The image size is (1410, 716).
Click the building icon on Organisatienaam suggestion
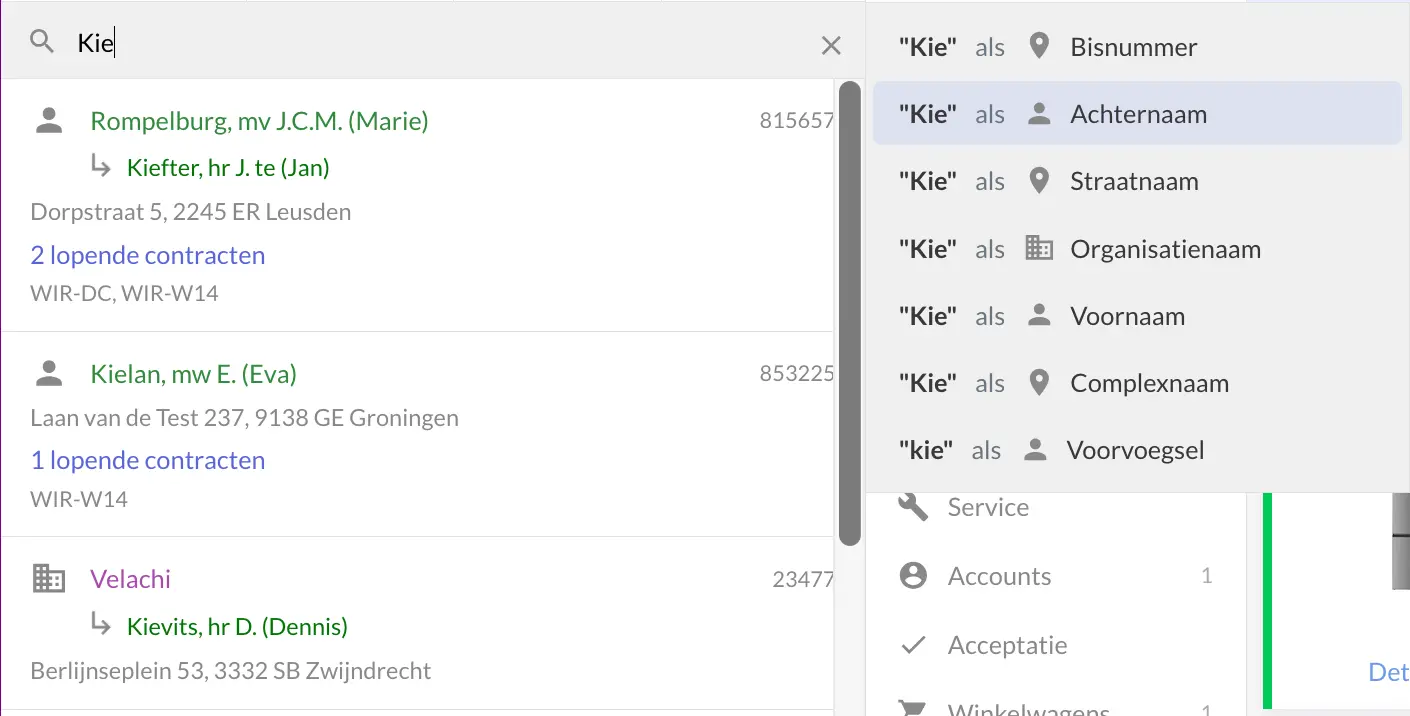click(x=1039, y=248)
